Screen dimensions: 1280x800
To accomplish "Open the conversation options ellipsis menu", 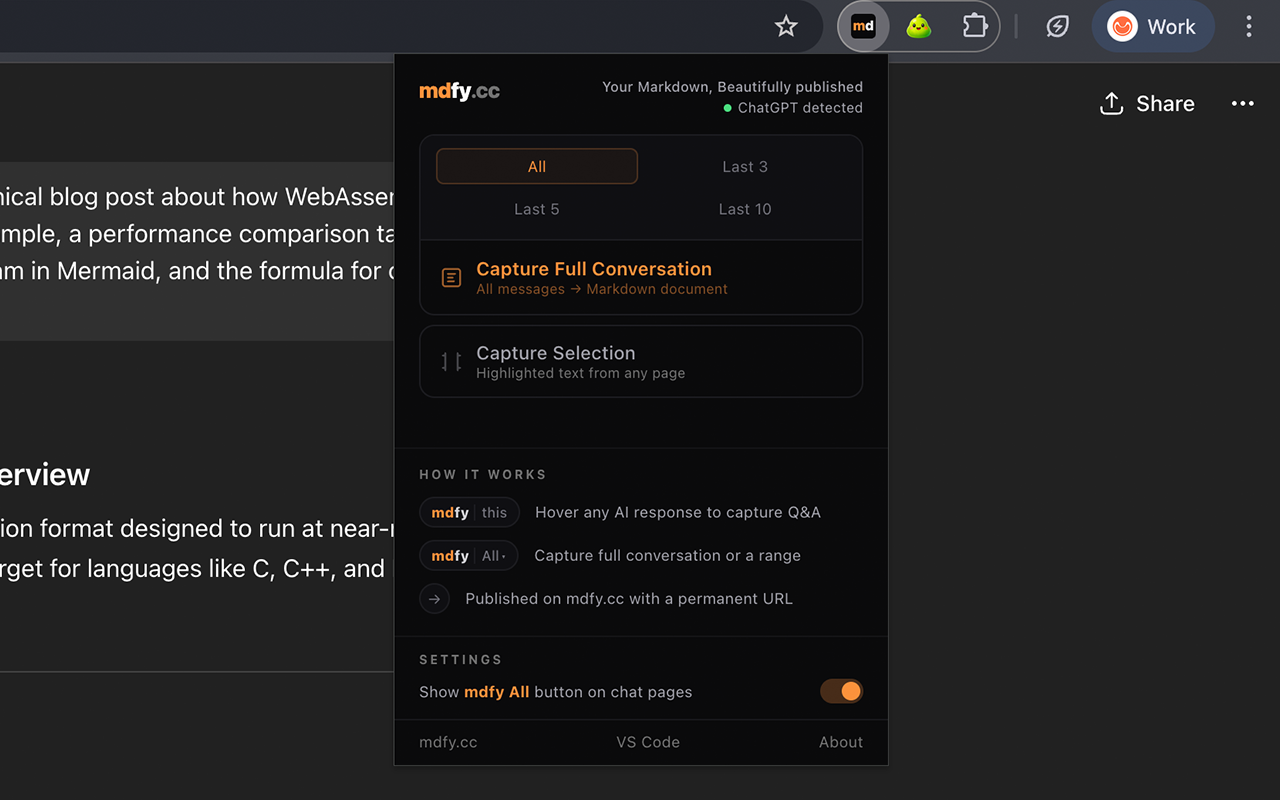I will point(1242,104).
